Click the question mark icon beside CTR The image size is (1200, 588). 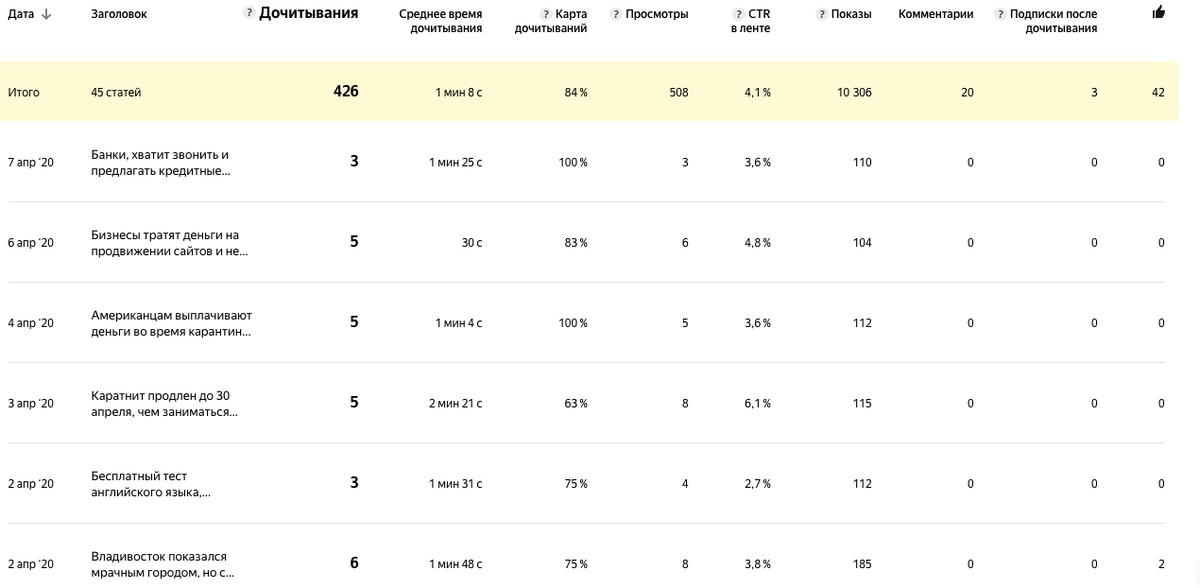pyautogui.click(x=739, y=15)
